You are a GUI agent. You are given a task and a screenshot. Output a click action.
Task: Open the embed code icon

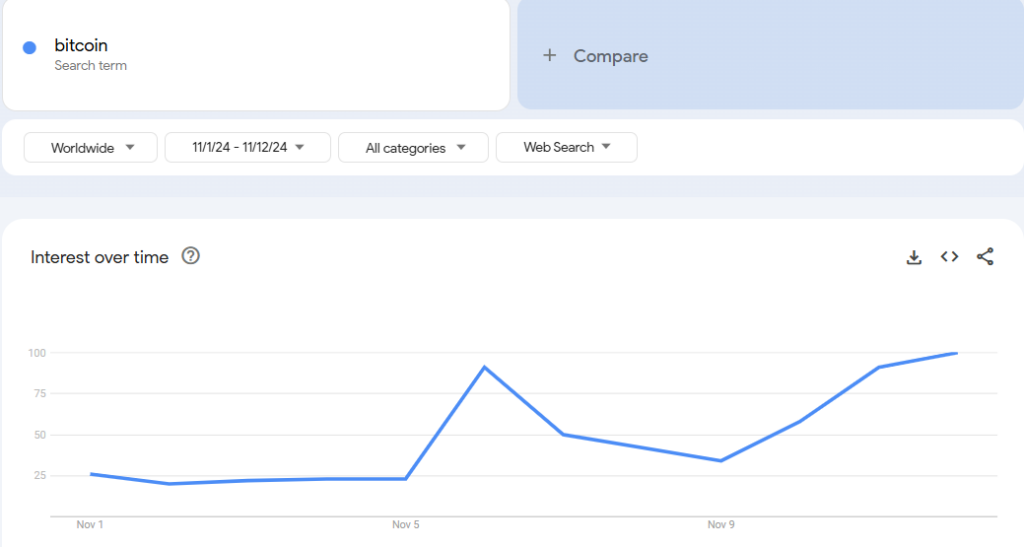tap(950, 257)
